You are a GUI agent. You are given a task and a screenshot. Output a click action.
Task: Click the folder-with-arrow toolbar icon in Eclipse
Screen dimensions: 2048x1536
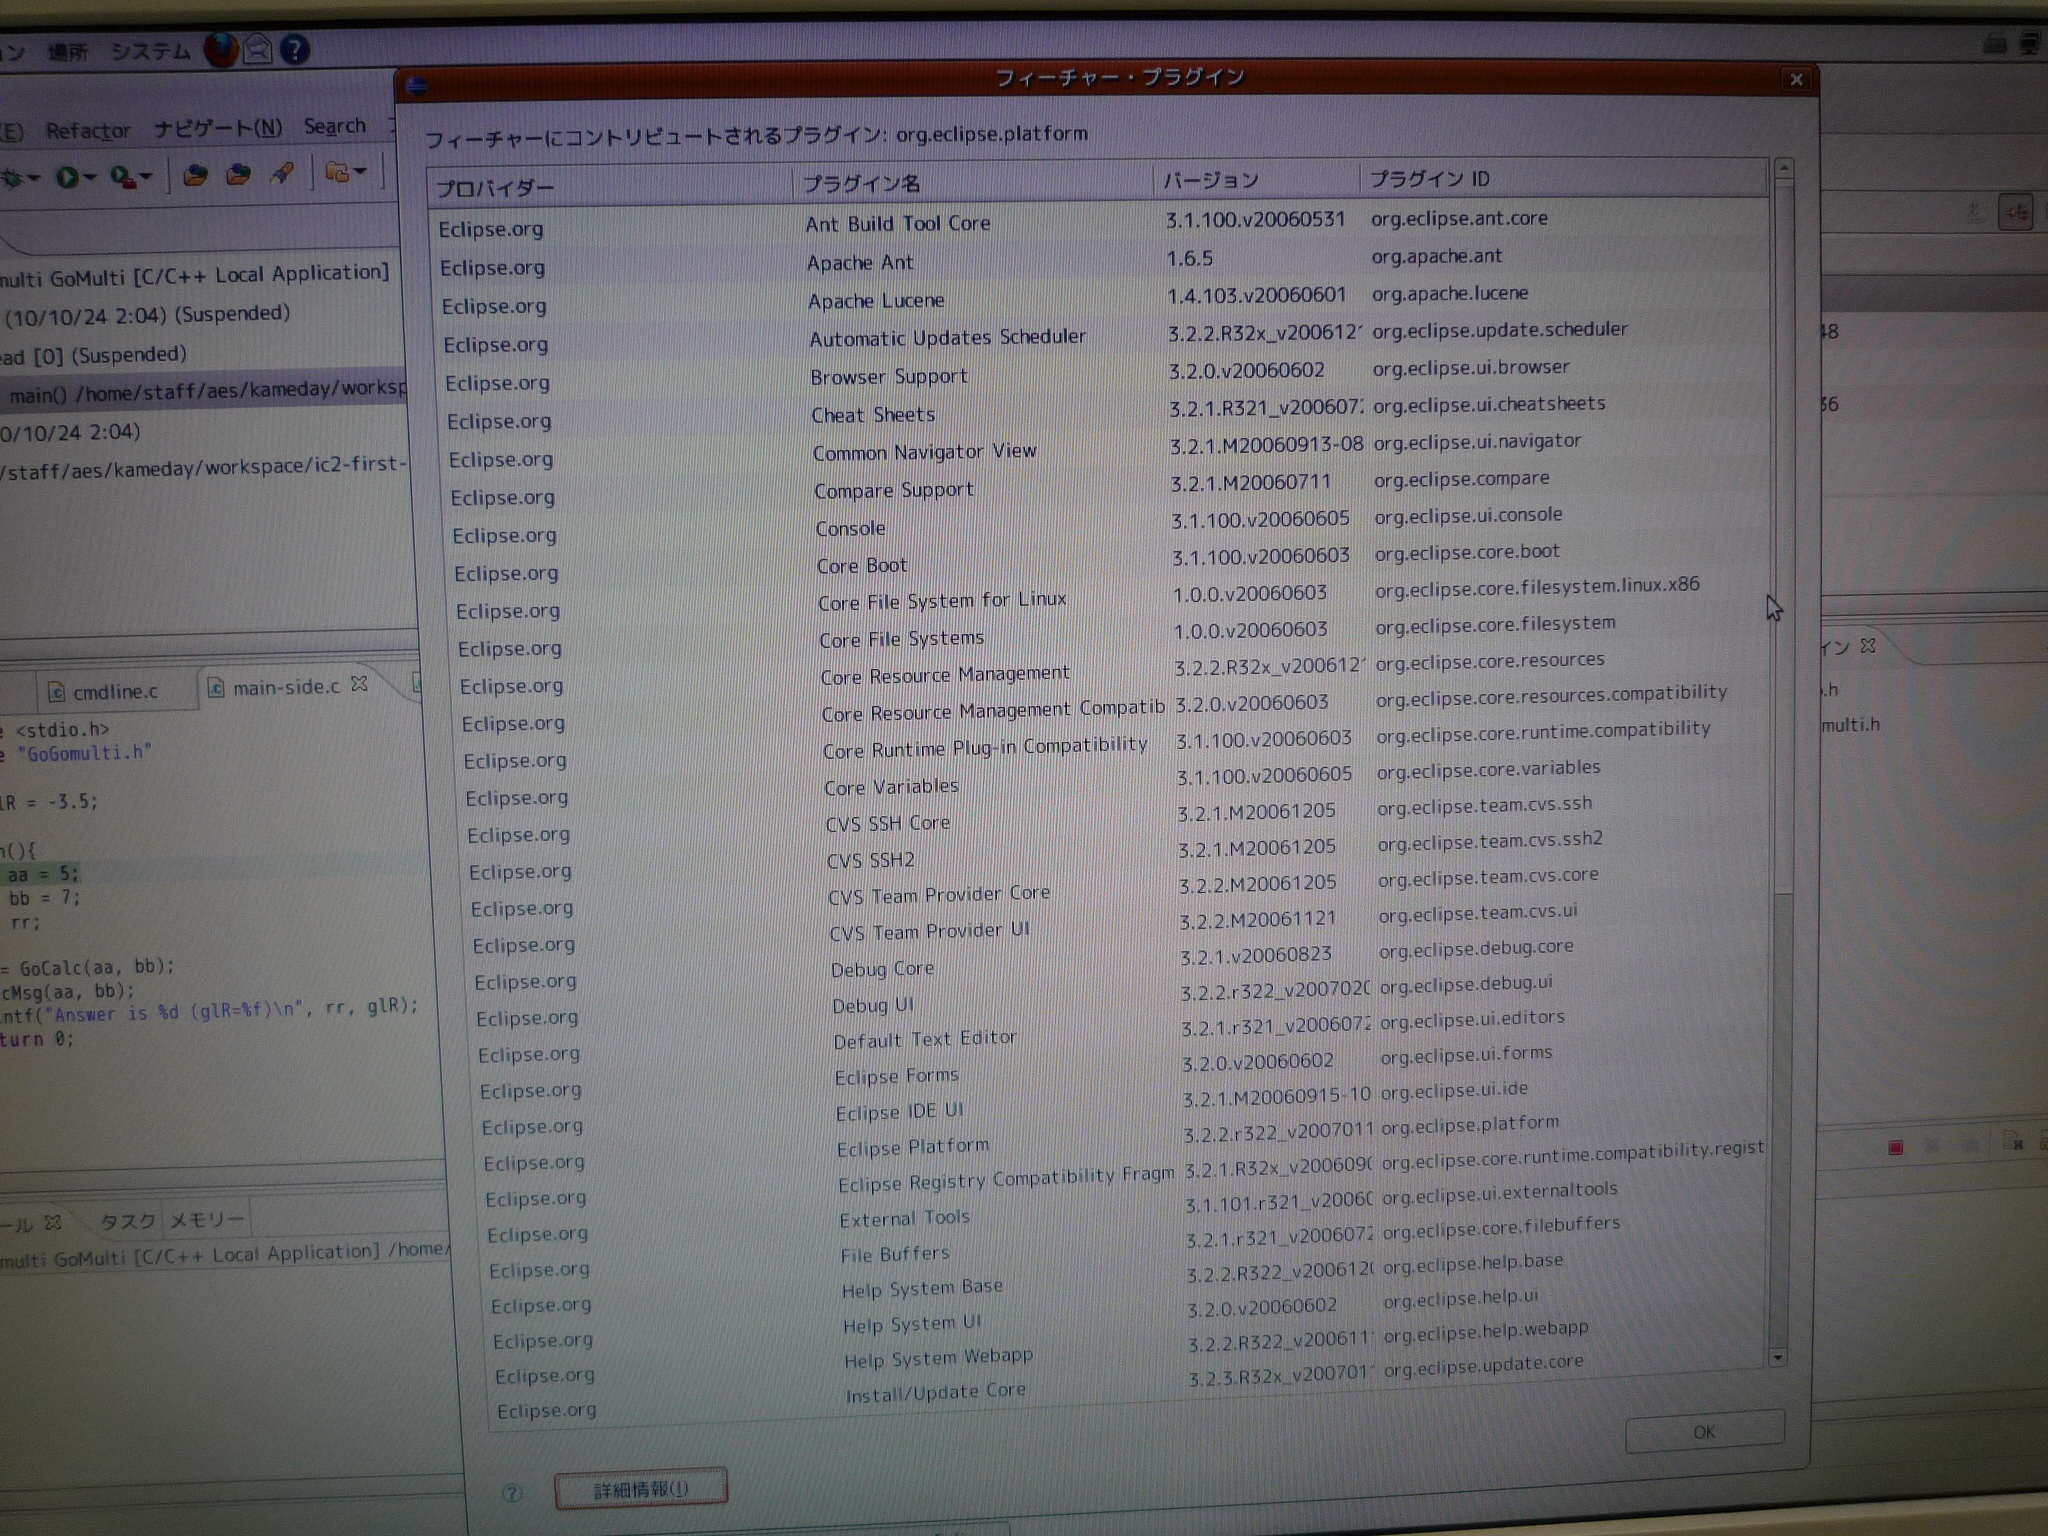tap(337, 172)
